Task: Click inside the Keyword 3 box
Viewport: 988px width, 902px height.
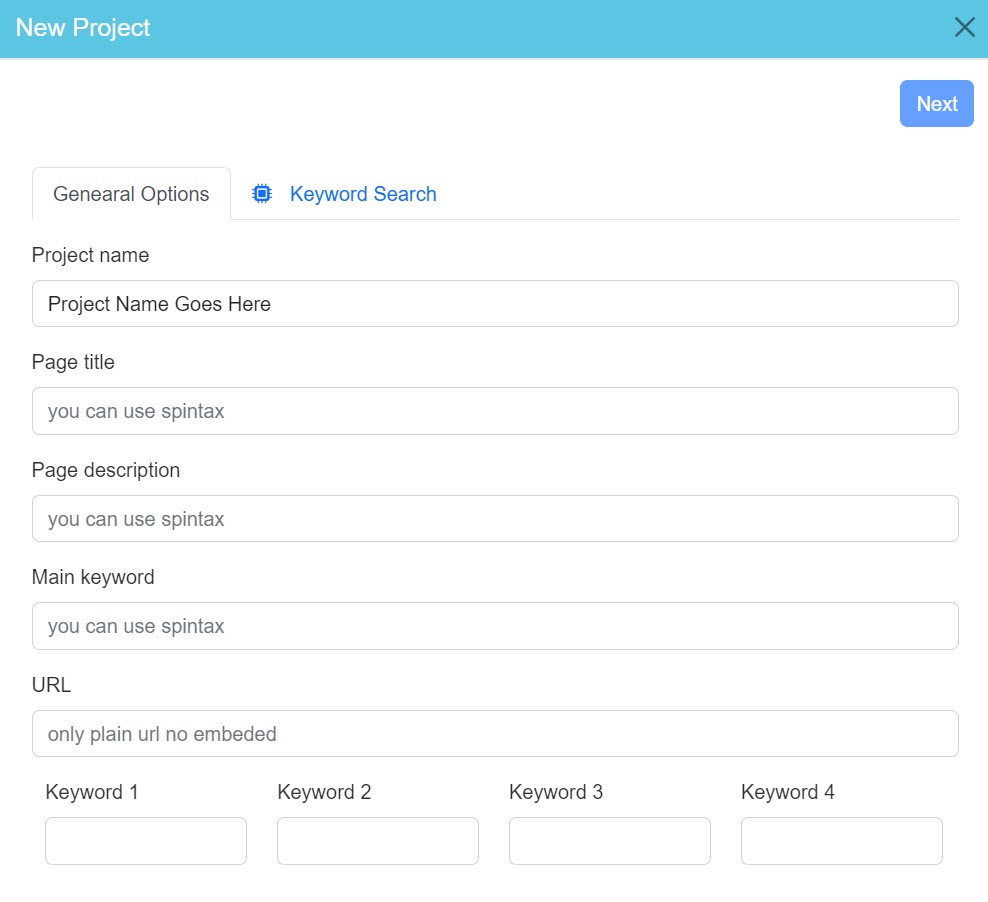Action: (609, 840)
